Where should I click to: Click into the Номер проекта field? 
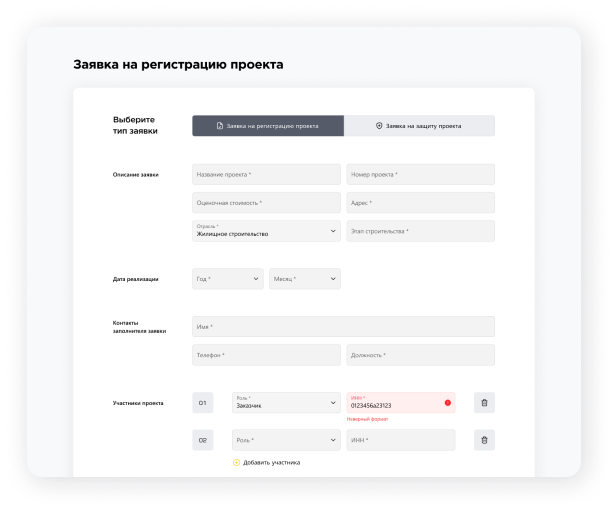click(x=420, y=175)
